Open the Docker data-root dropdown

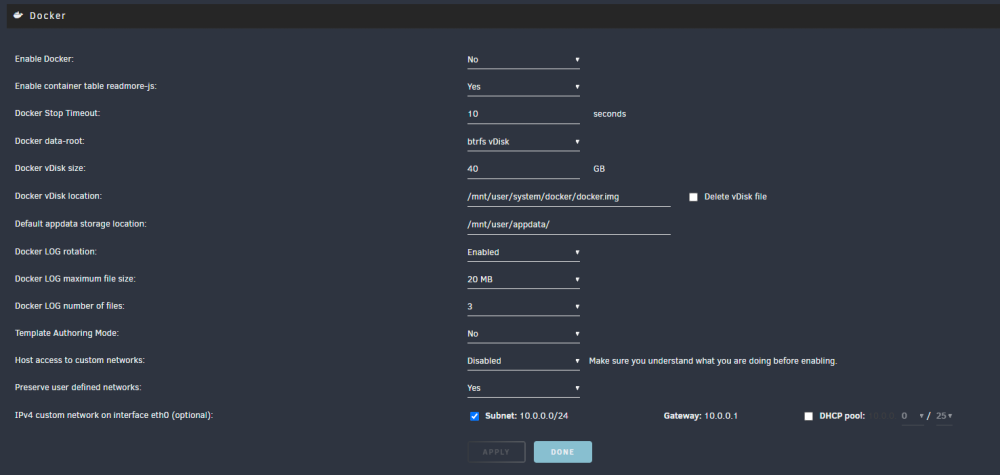point(524,142)
